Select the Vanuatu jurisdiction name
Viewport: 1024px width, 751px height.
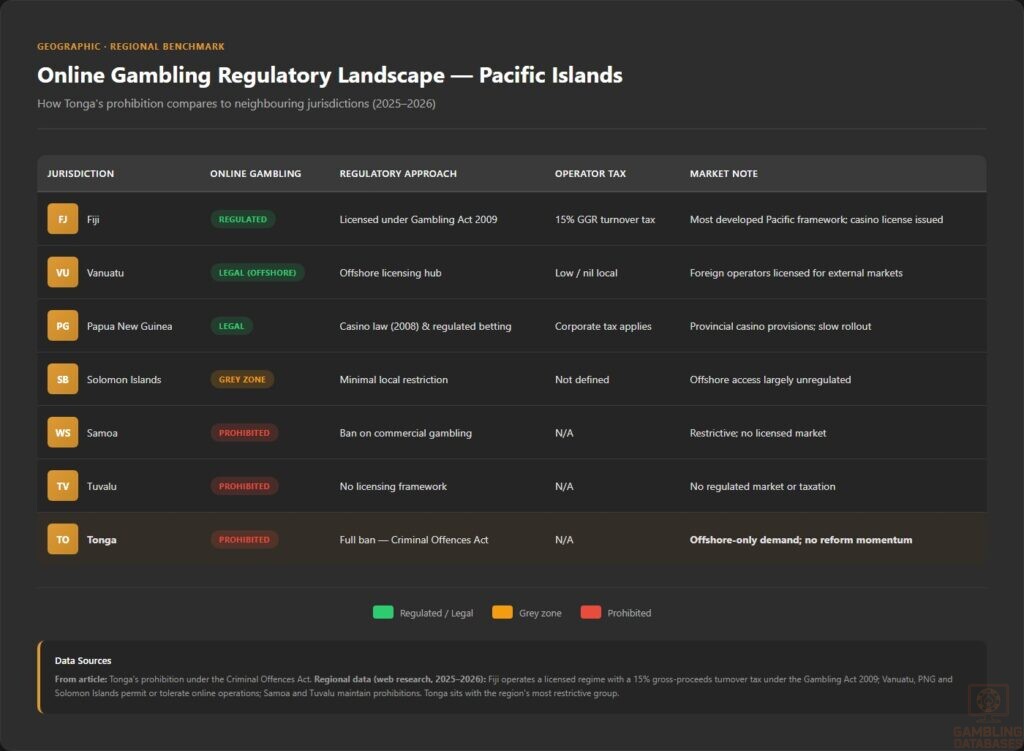click(x=105, y=273)
